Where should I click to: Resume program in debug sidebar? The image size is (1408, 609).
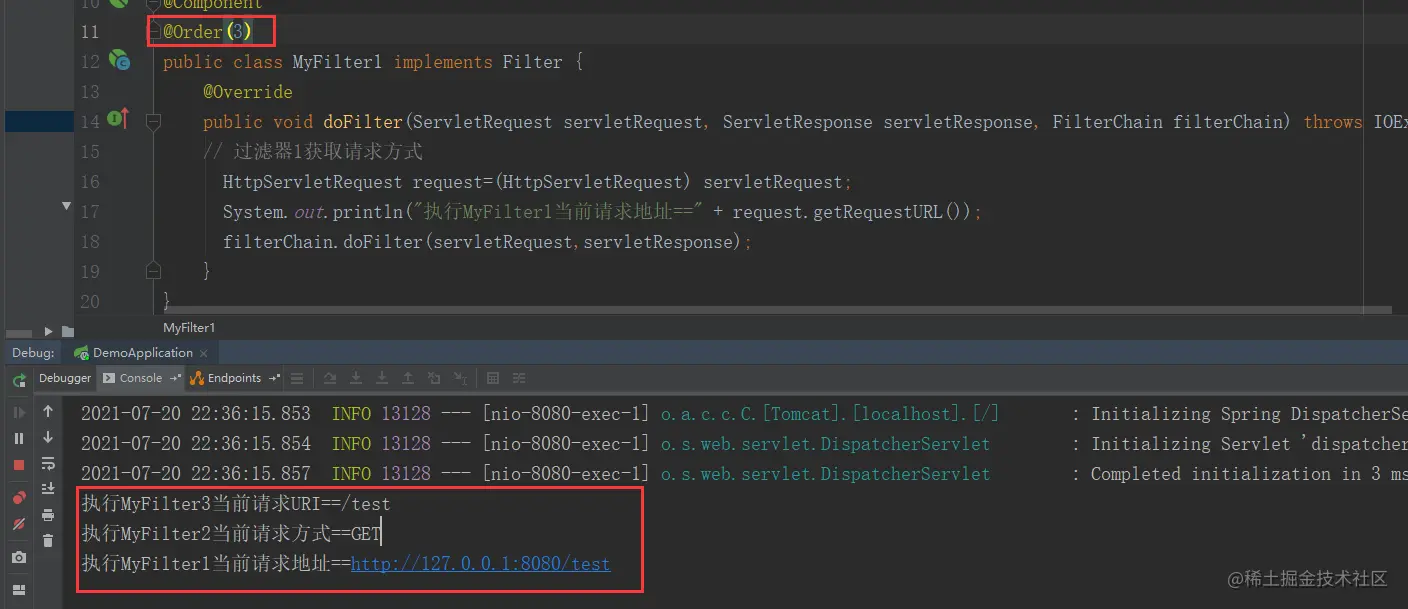(19, 412)
